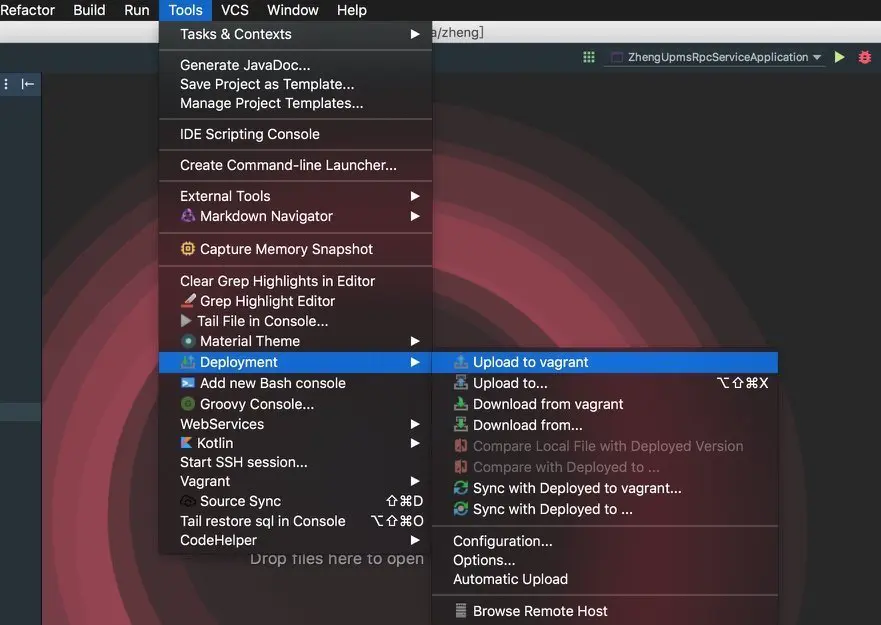Choose Download from vagrant option
This screenshot has width=881, height=625.
(547, 404)
